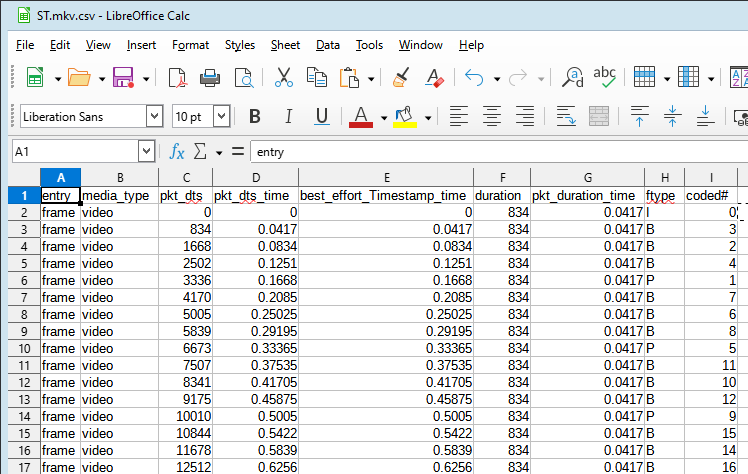Image resolution: width=748 pixels, height=474 pixels.
Task: Toggle Italic formatting
Action: (288, 117)
